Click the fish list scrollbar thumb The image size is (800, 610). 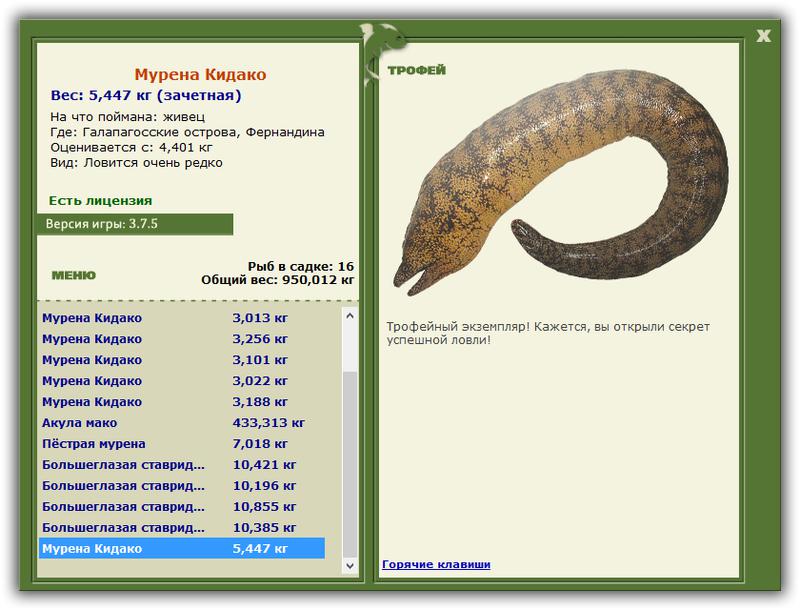(x=350, y=464)
